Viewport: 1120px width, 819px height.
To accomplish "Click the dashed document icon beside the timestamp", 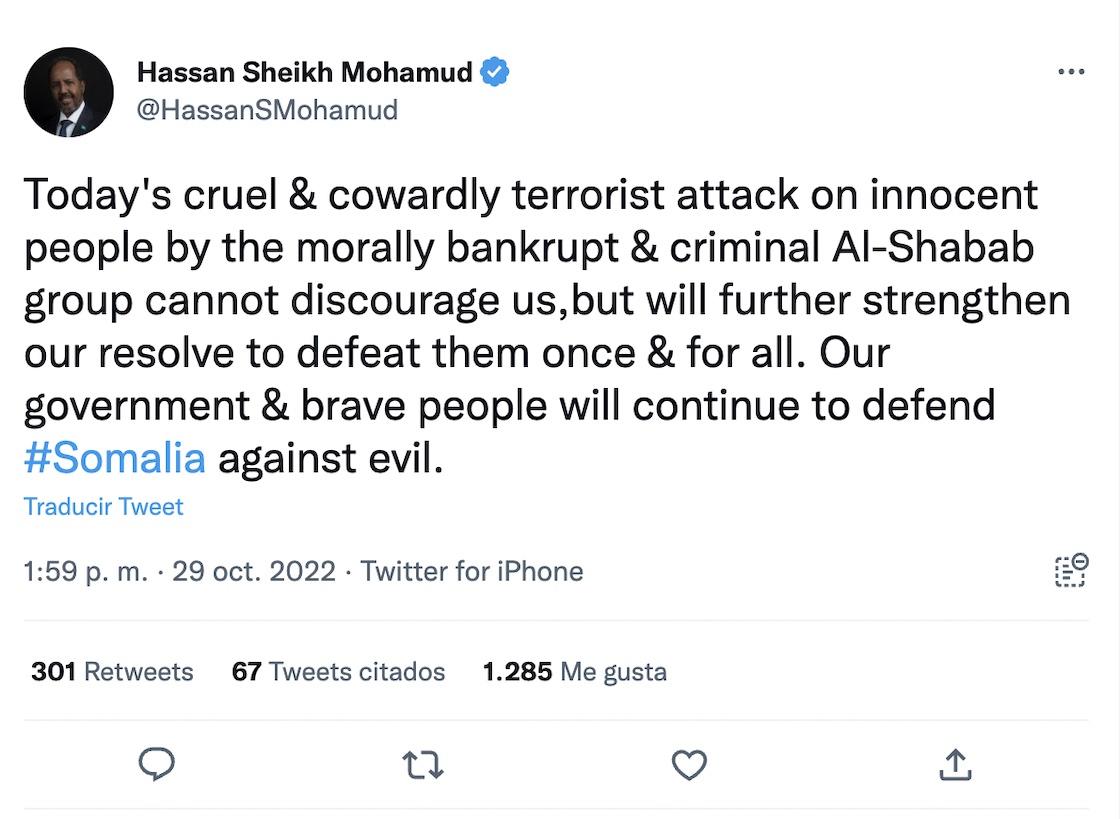I will click(1071, 570).
